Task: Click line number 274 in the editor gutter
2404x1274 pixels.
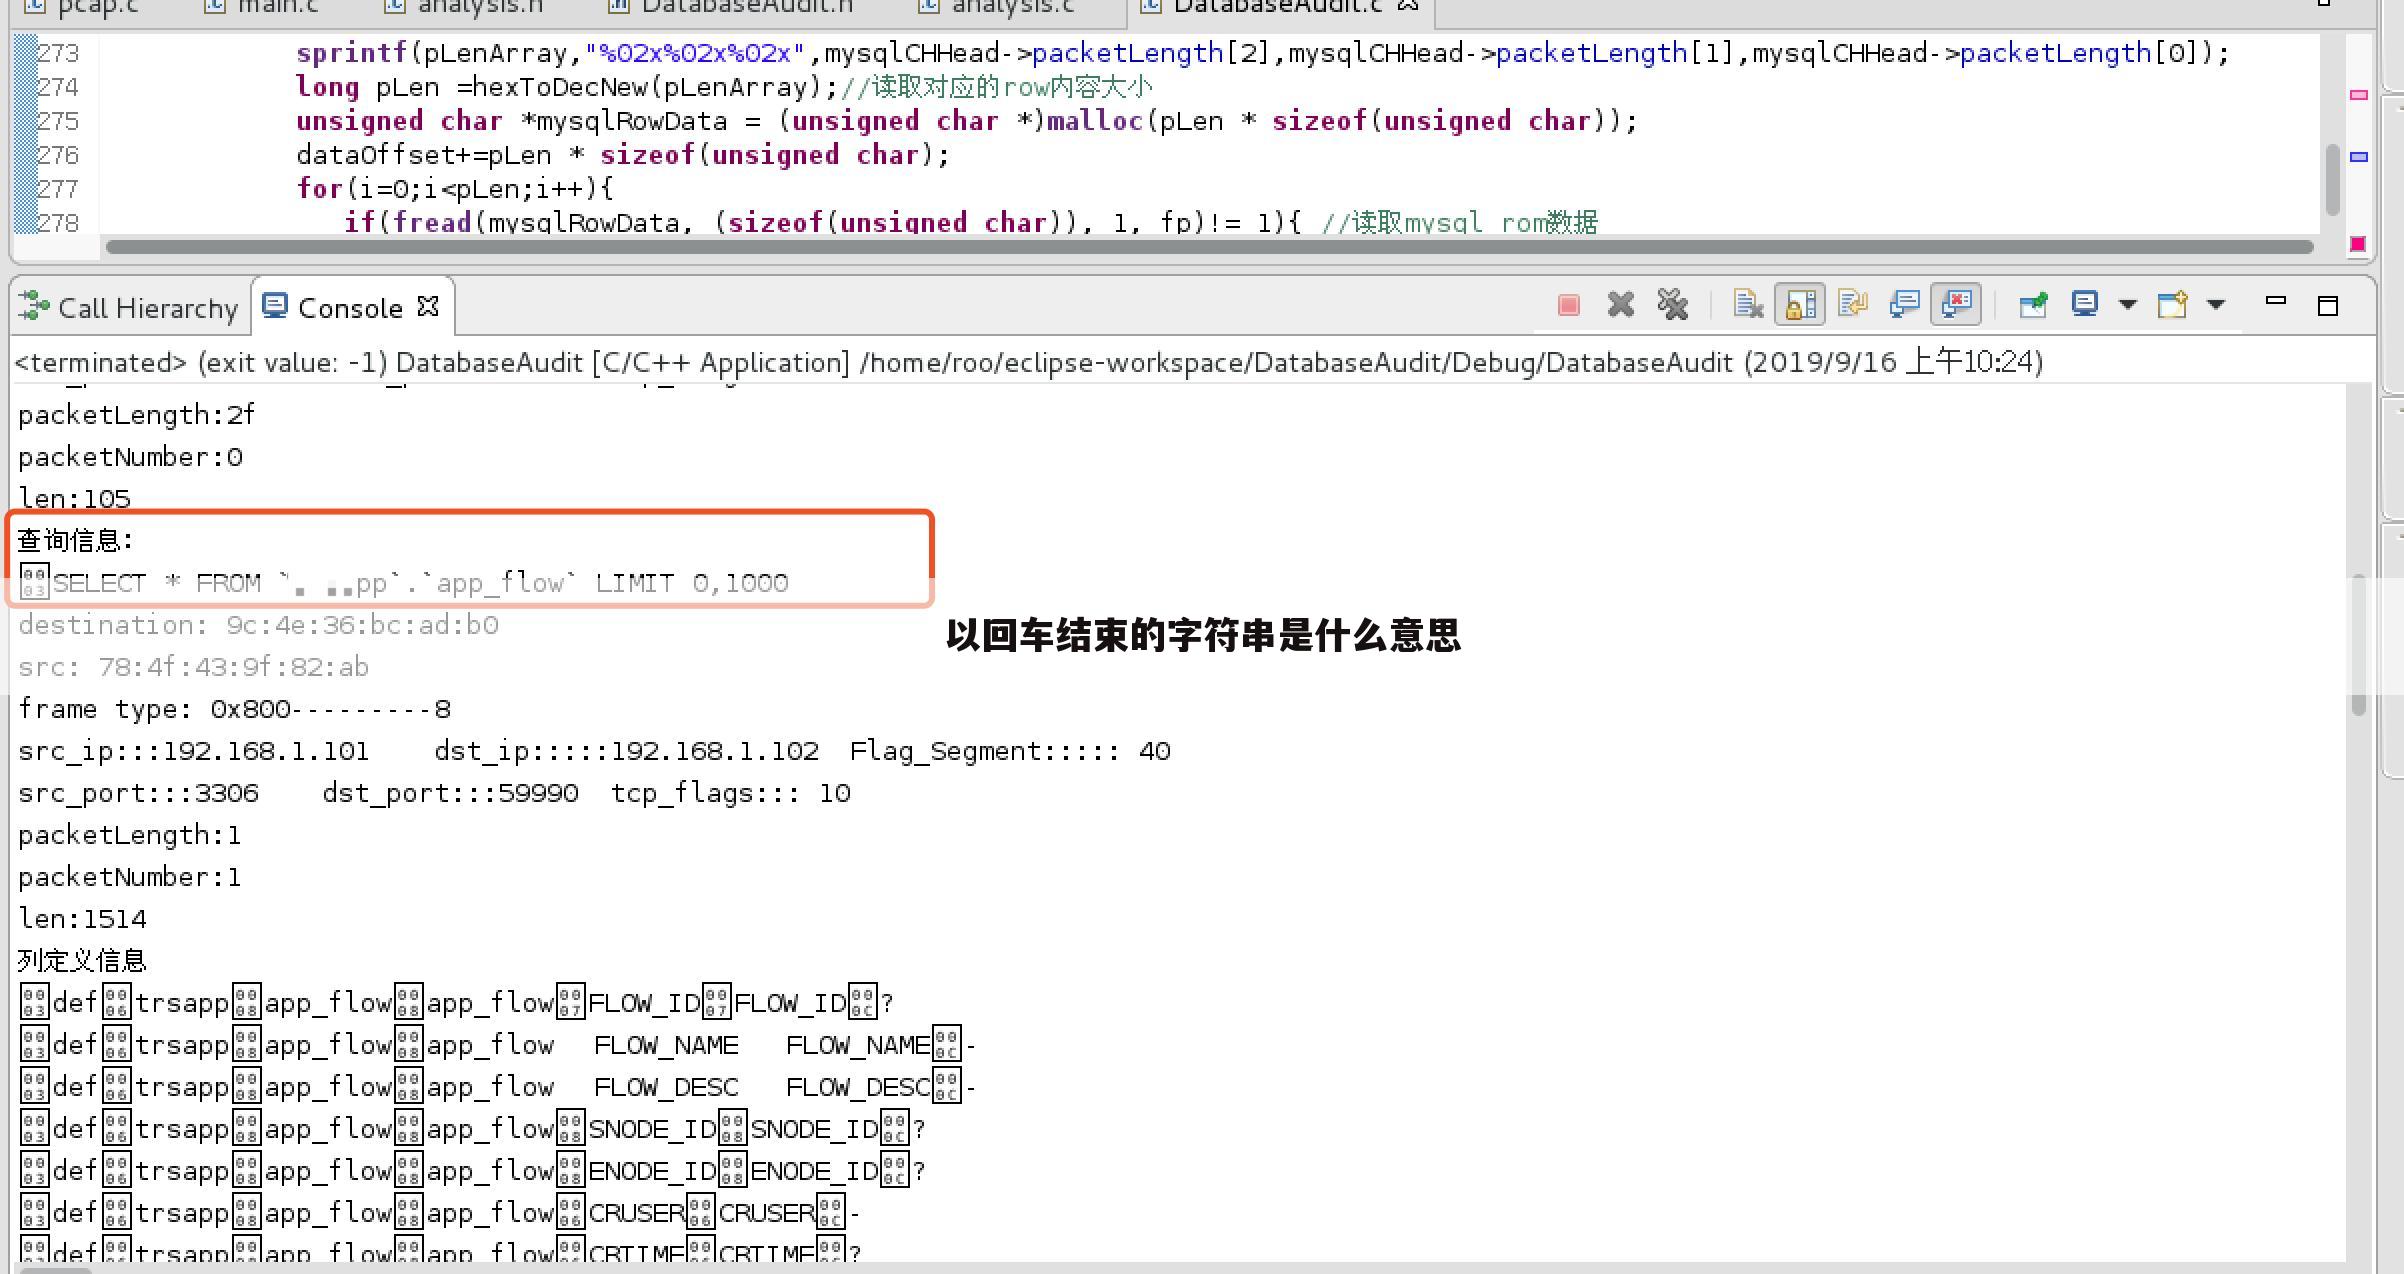Action: pyautogui.click(x=58, y=87)
